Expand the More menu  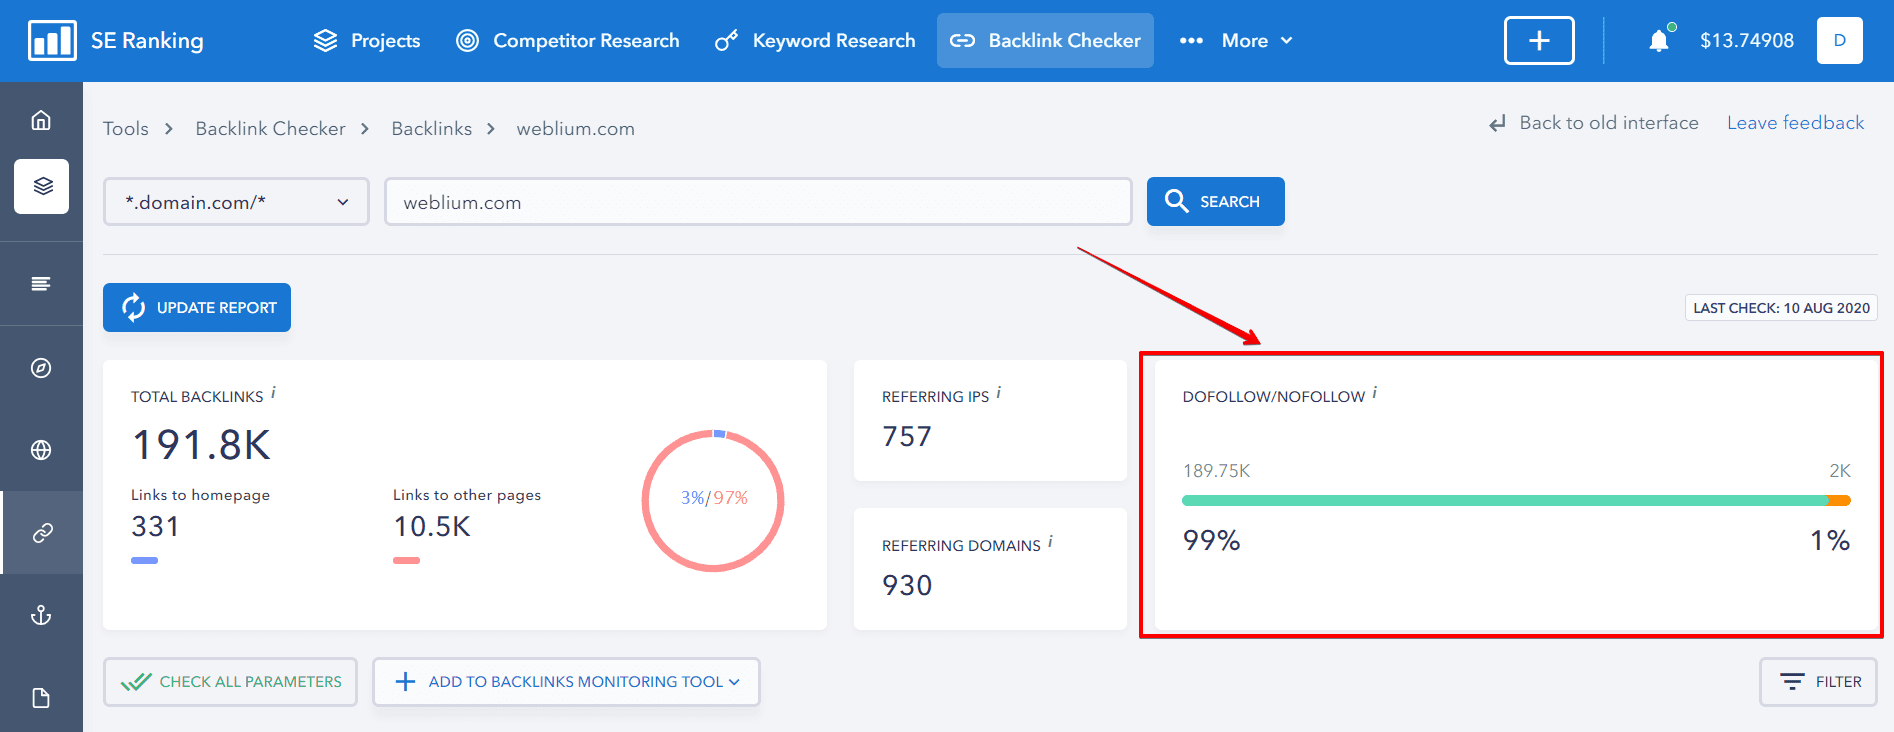(x=1257, y=41)
